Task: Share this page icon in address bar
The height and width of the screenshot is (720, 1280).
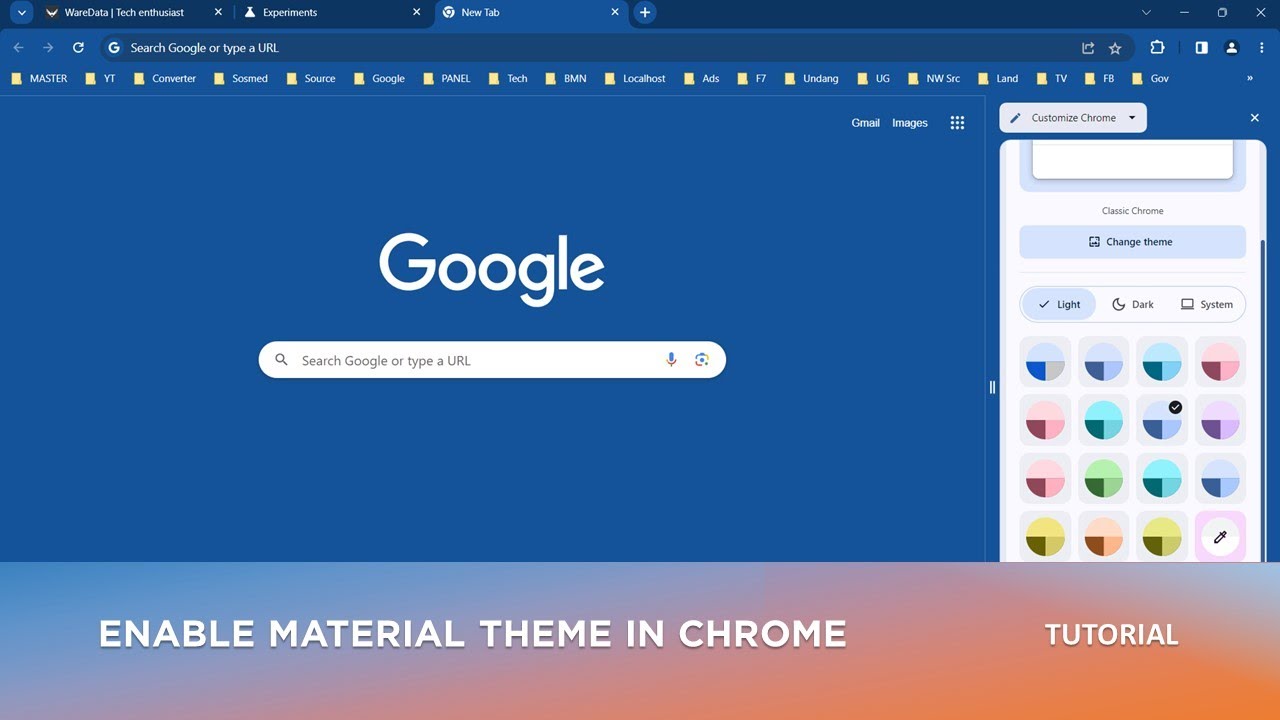Action: click(1088, 48)
